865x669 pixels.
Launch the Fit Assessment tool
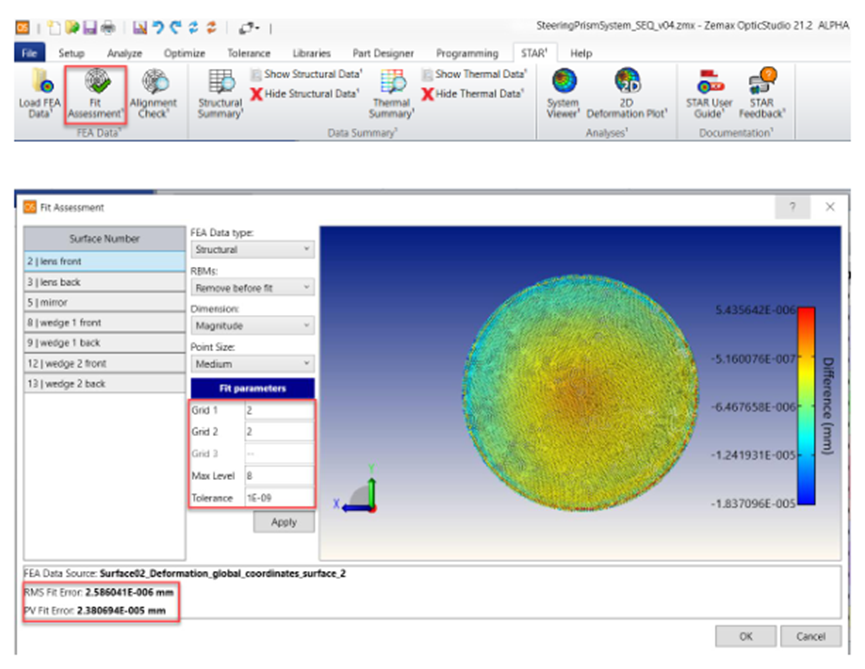point(94,95)
